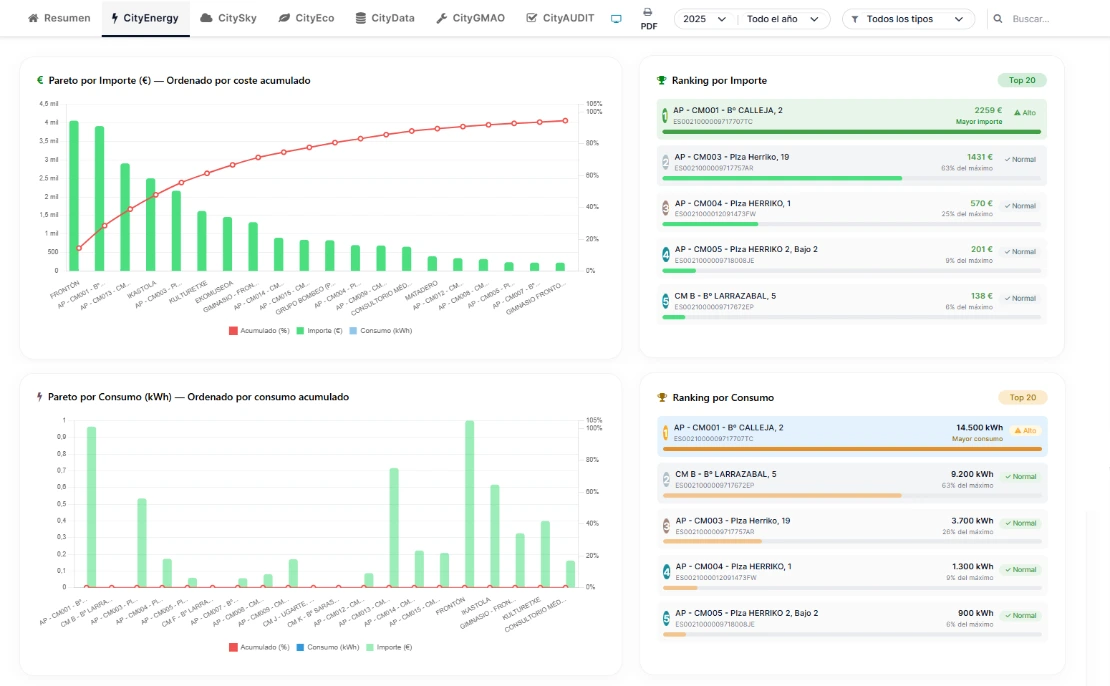Toggle Importe (€) legend in Pareto por Consumo chart
The width and height of the screenshot is (1110, 686).
pos(389,647)
